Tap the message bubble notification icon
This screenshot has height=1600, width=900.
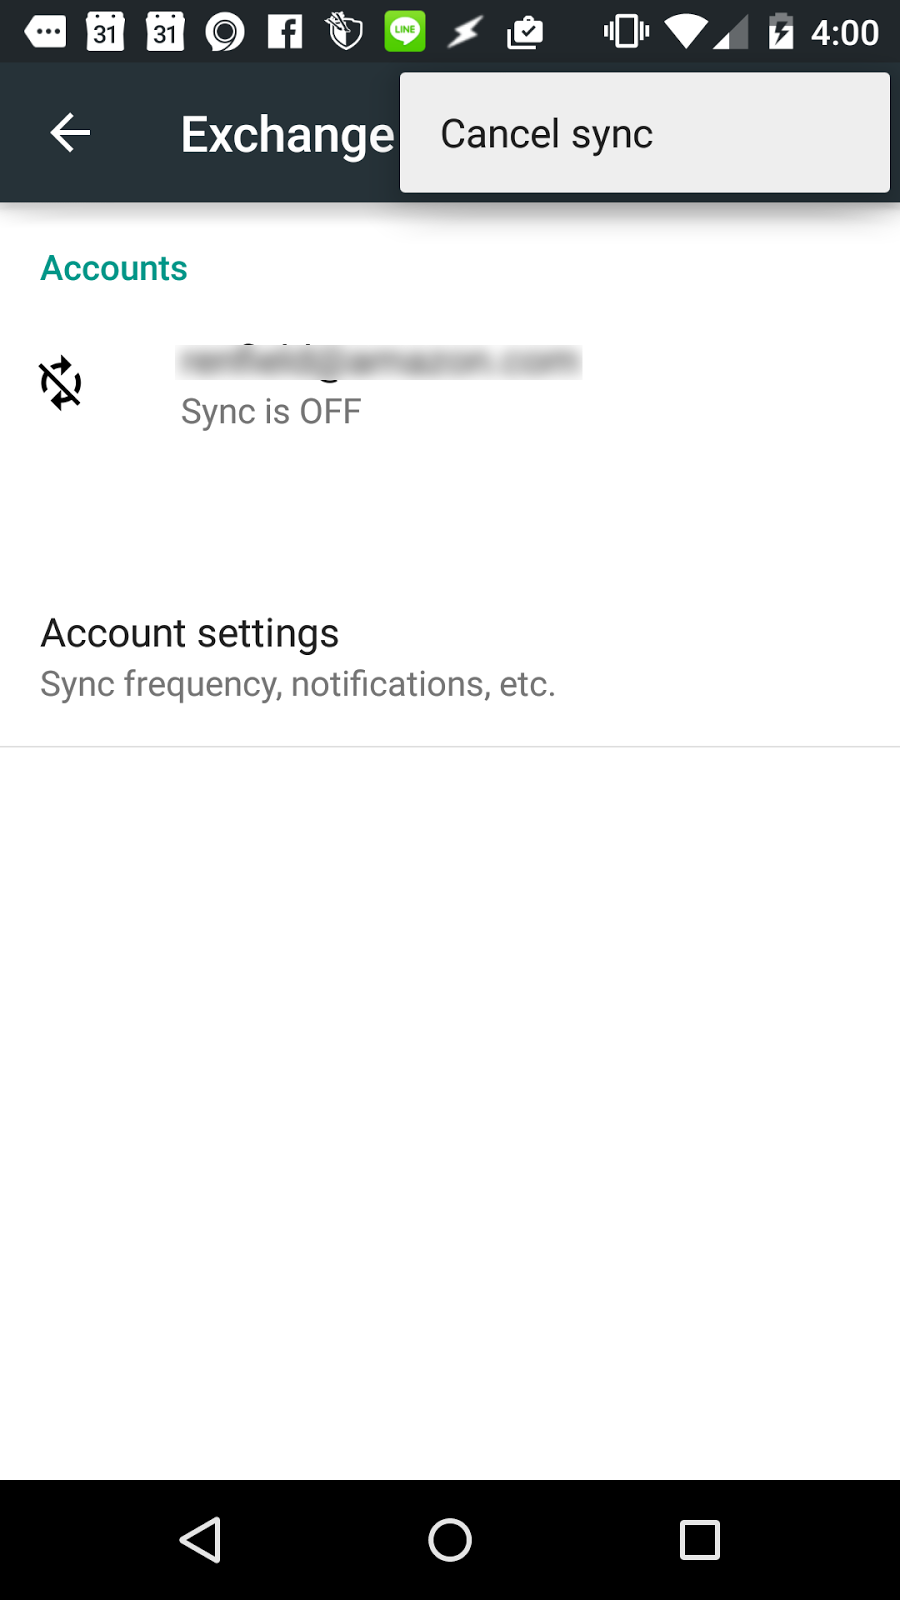click(45, 32)
